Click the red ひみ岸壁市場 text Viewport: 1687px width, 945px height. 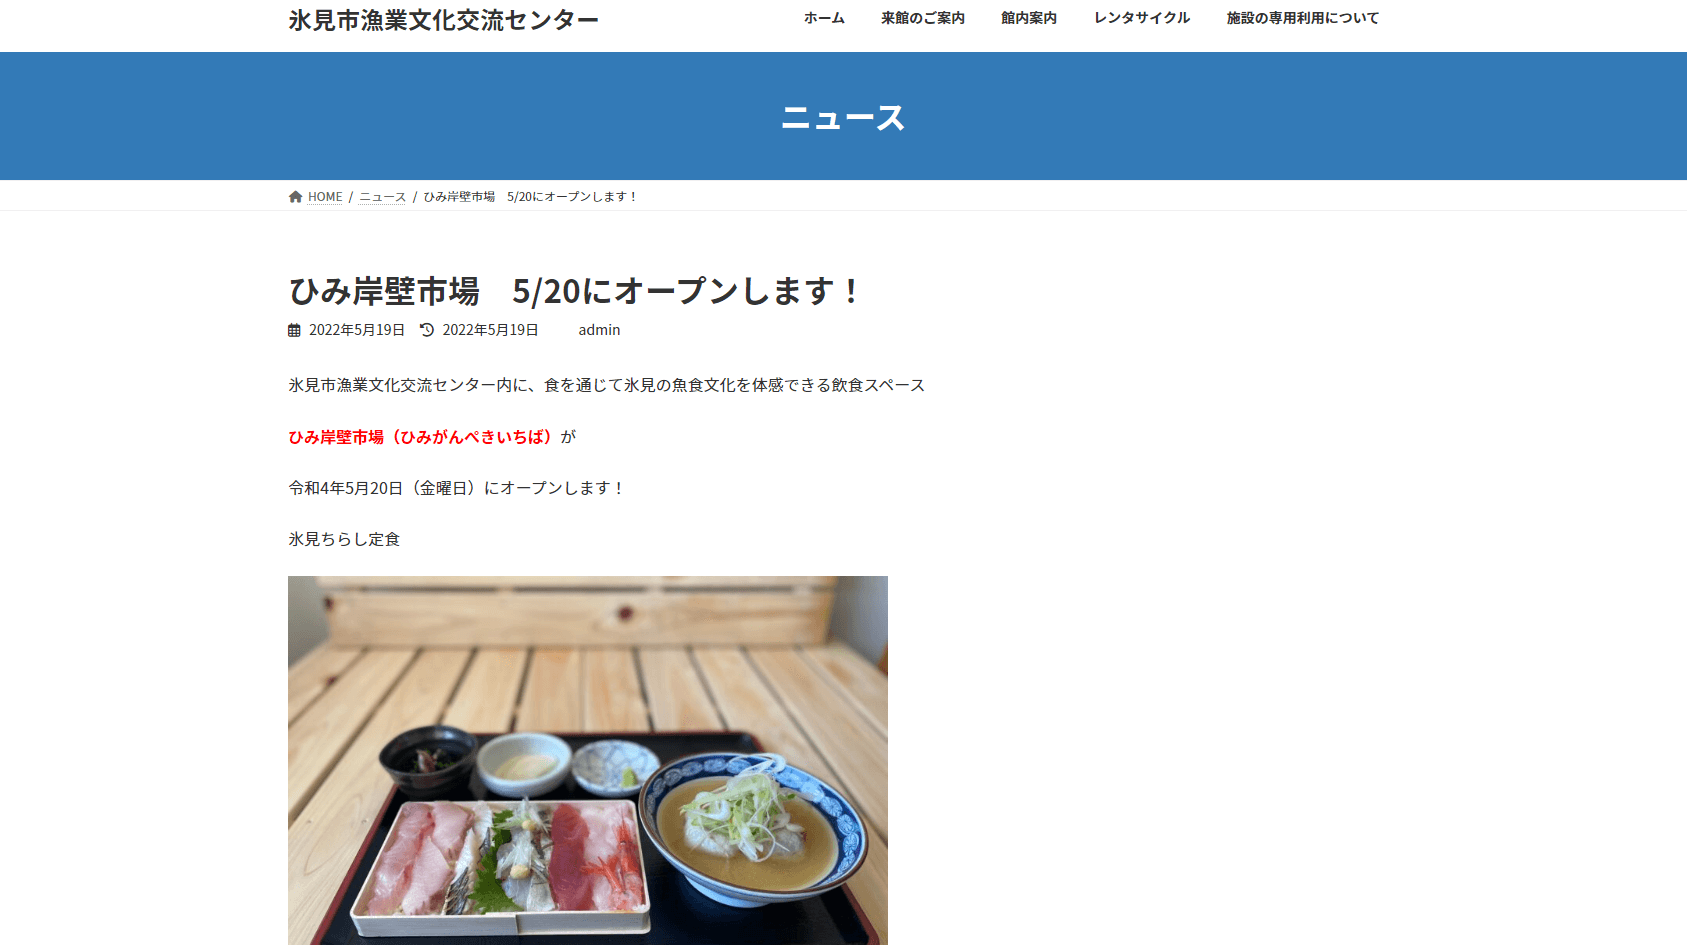422,437
